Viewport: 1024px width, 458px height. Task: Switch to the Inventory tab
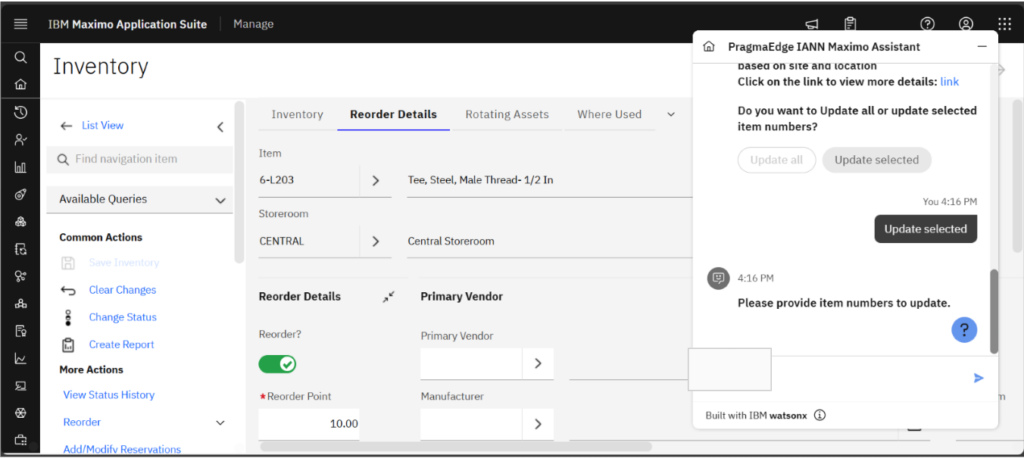[x=297, y=114]
